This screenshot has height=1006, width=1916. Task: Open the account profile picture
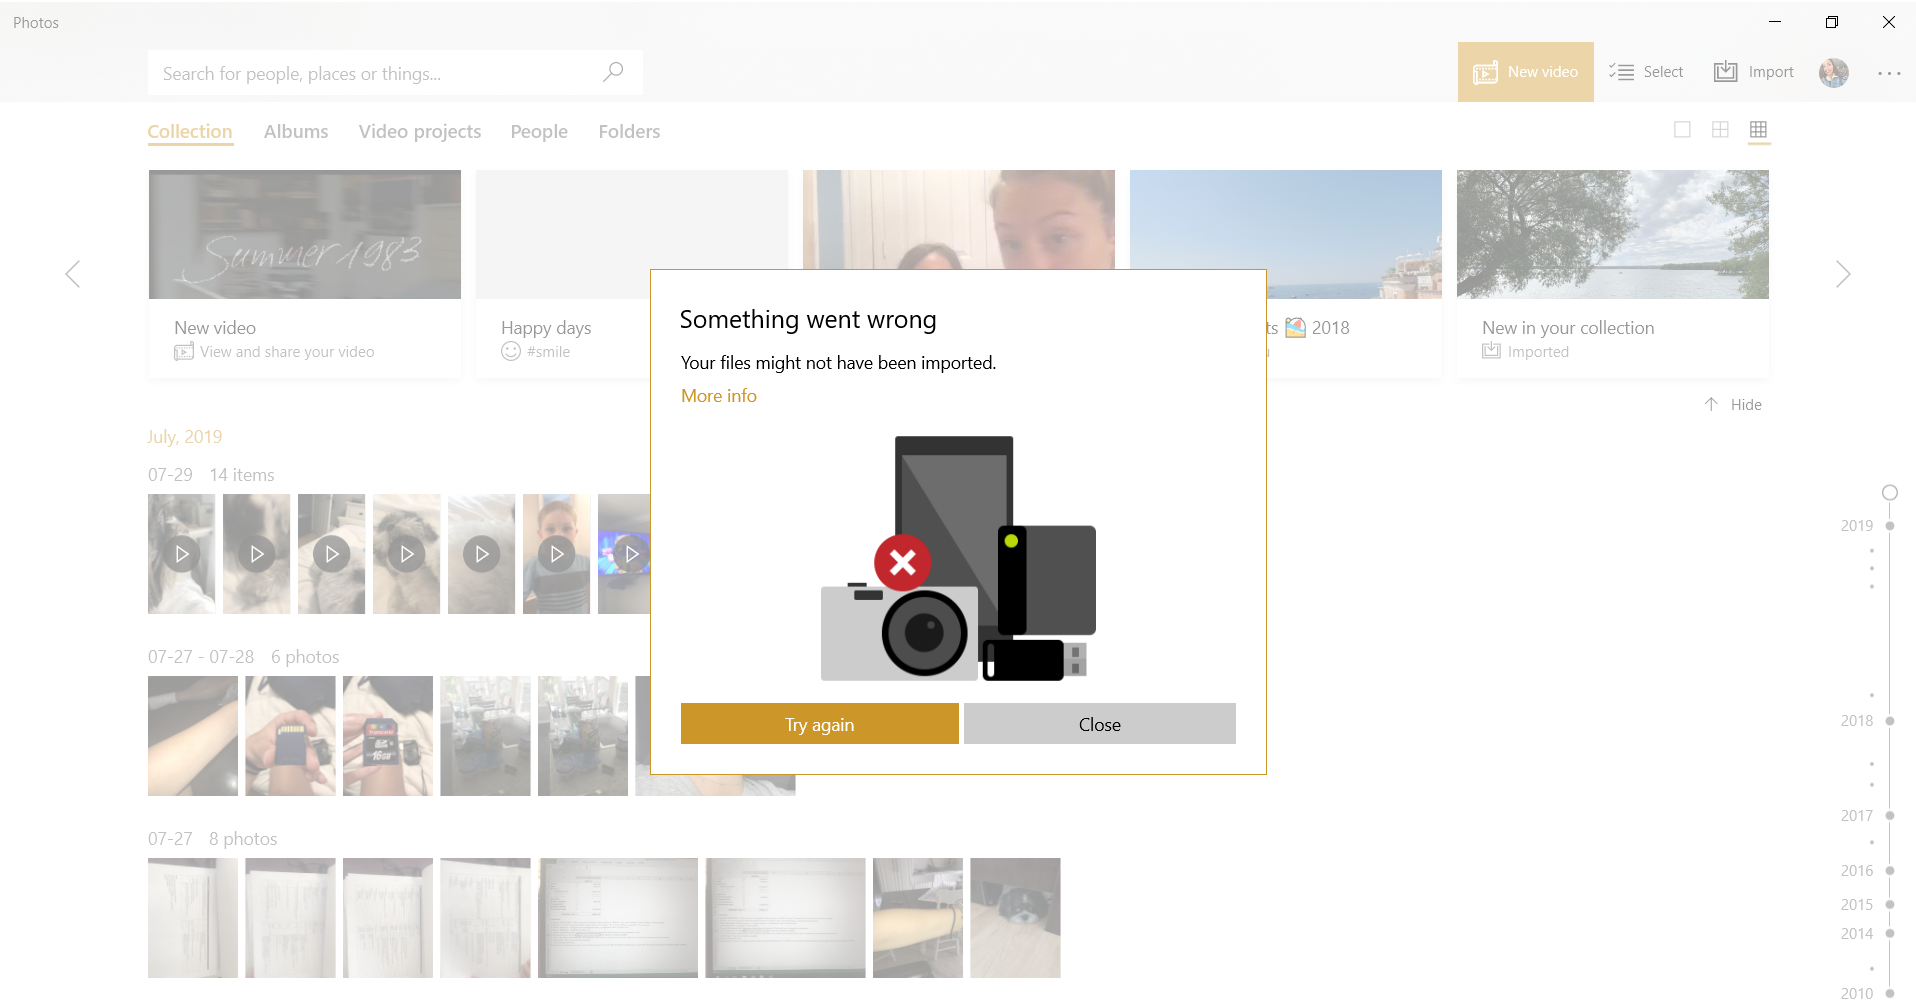click(x=1833, y=72)
